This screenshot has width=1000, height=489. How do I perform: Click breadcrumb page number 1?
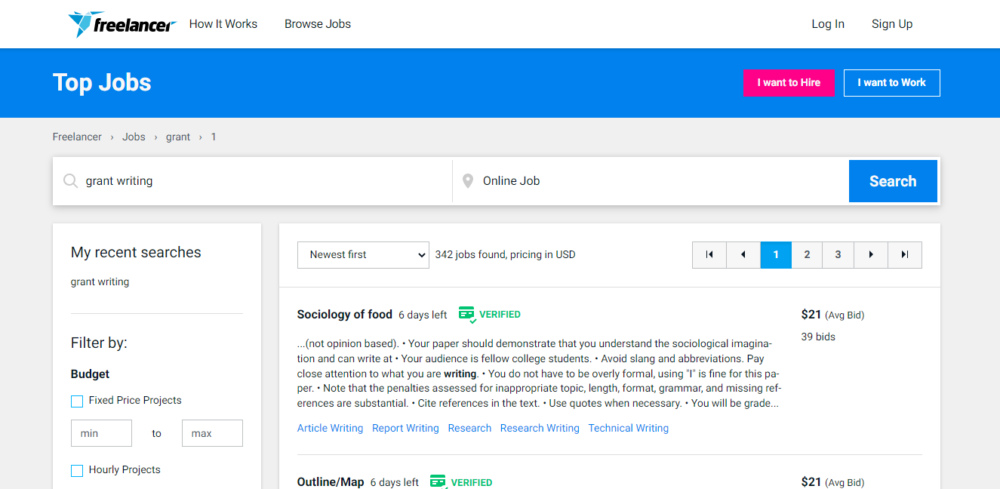[x=214, y=137]
